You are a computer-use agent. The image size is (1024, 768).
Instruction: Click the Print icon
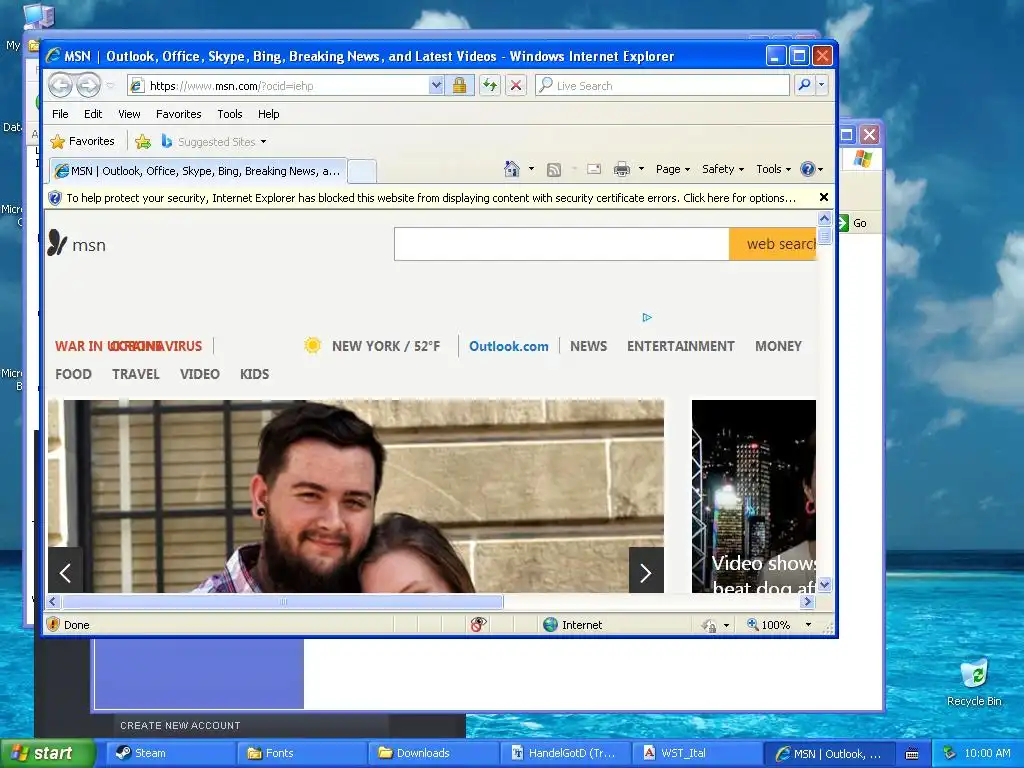tap(622, 169)
